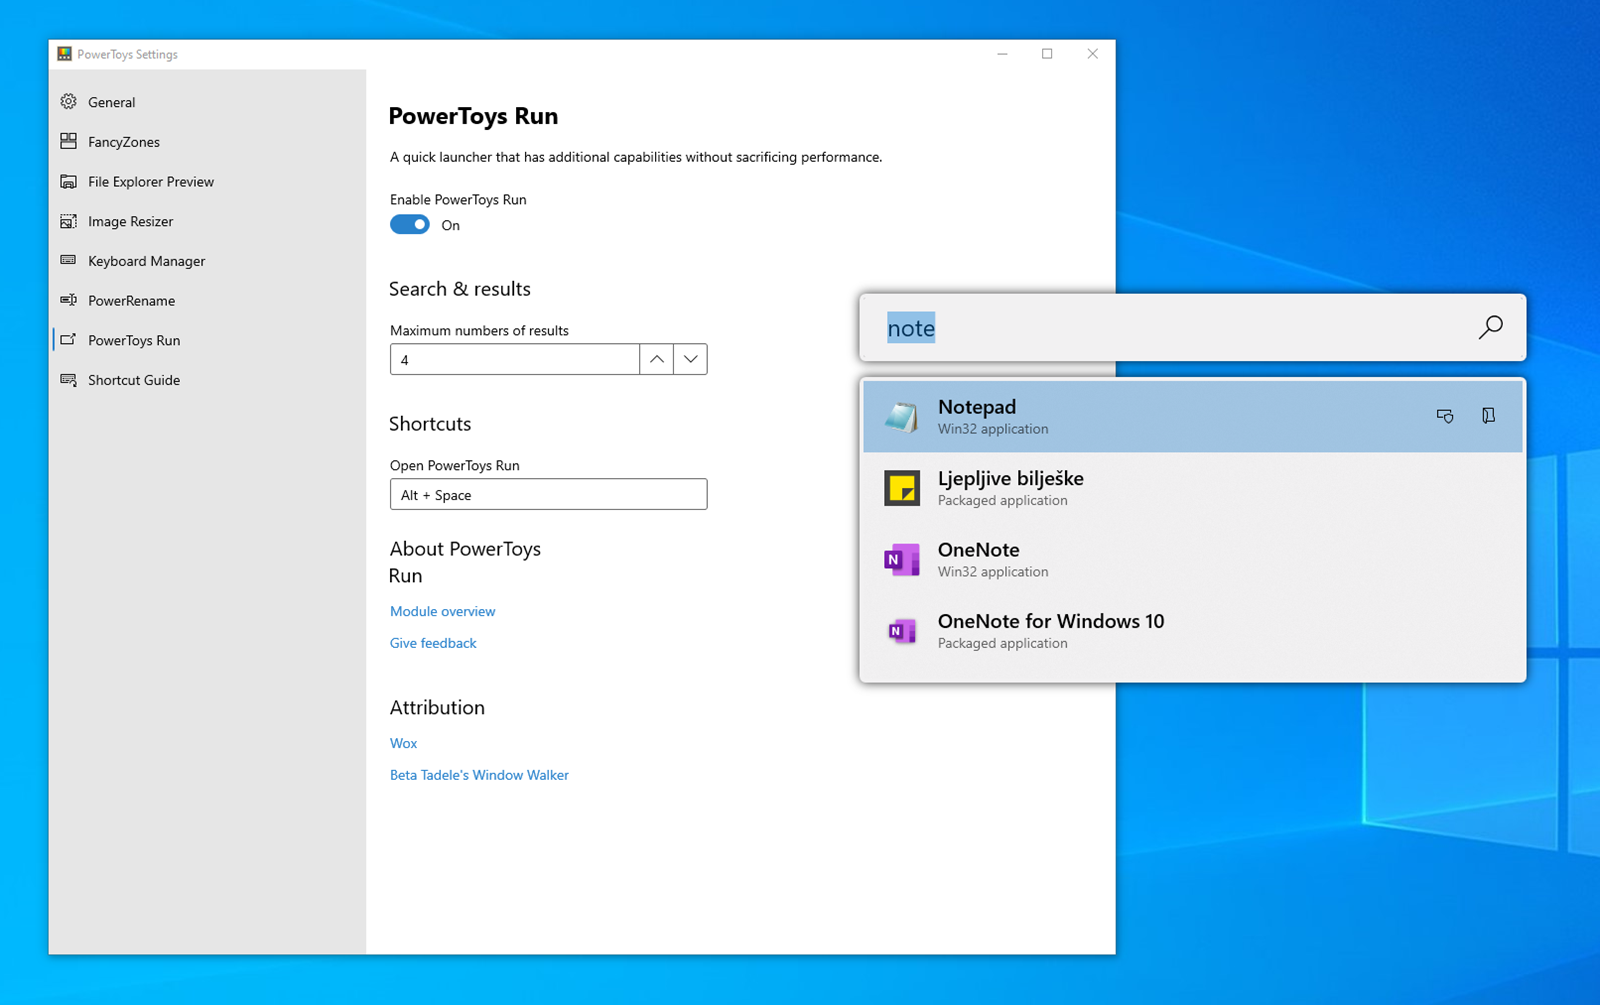Click OneNote for Windows 10 icon

(902, 631)
